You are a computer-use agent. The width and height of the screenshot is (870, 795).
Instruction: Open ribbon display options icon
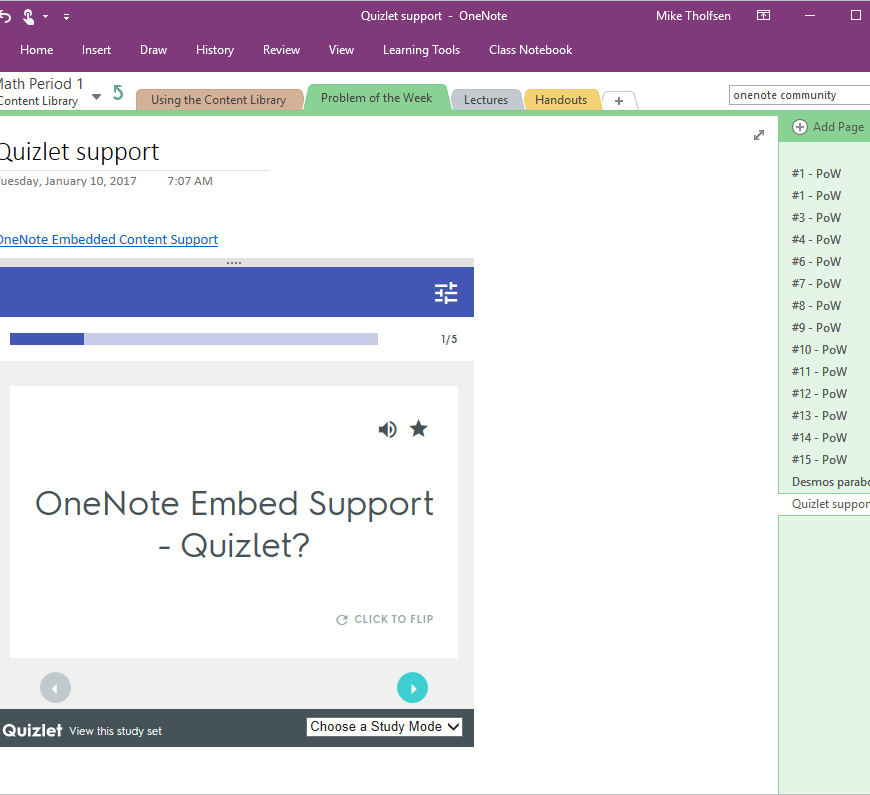tap(763, 16)
